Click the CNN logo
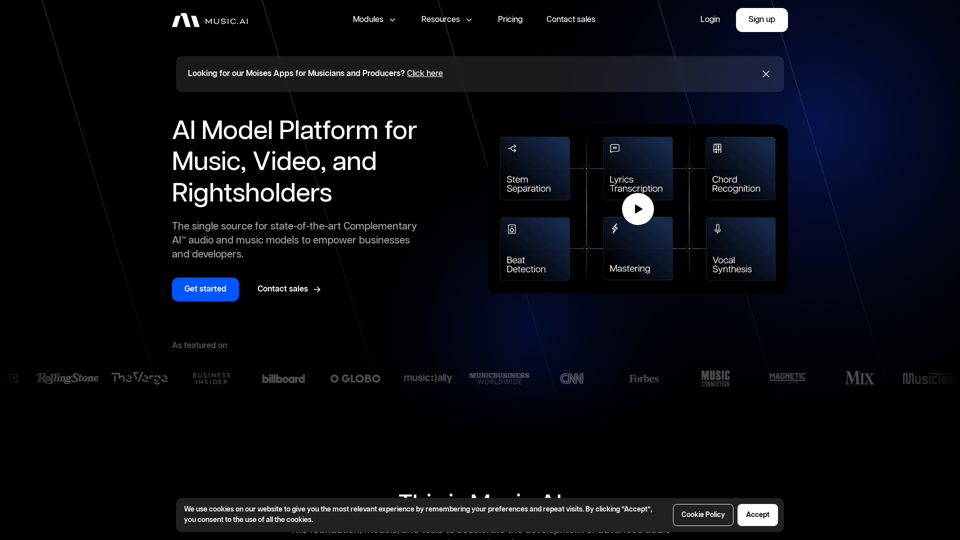Image resolution: width=960 pixels, height=540 pixels. [x=571, y=379]
